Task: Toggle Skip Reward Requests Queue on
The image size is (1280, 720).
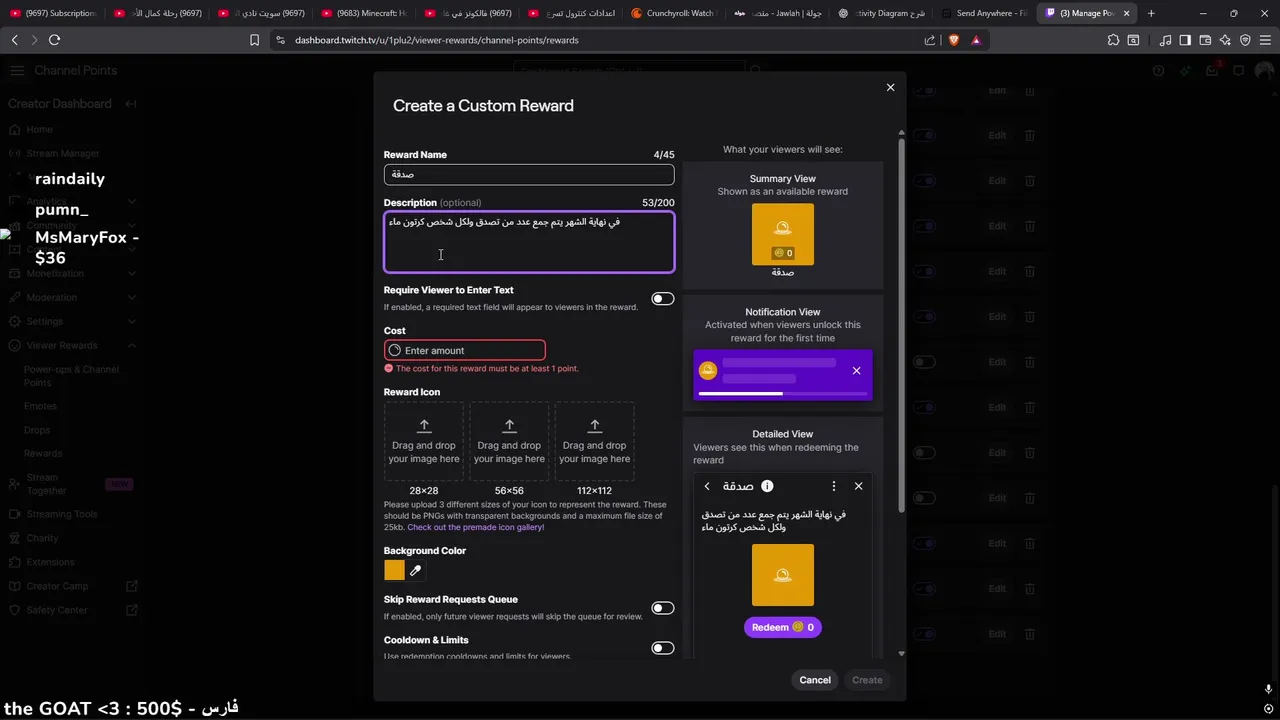Action: (x=662, y=608)
